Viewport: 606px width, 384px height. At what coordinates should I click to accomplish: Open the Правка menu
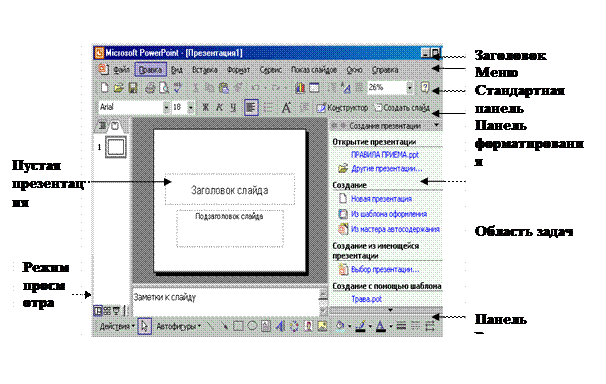coord(151,70)
